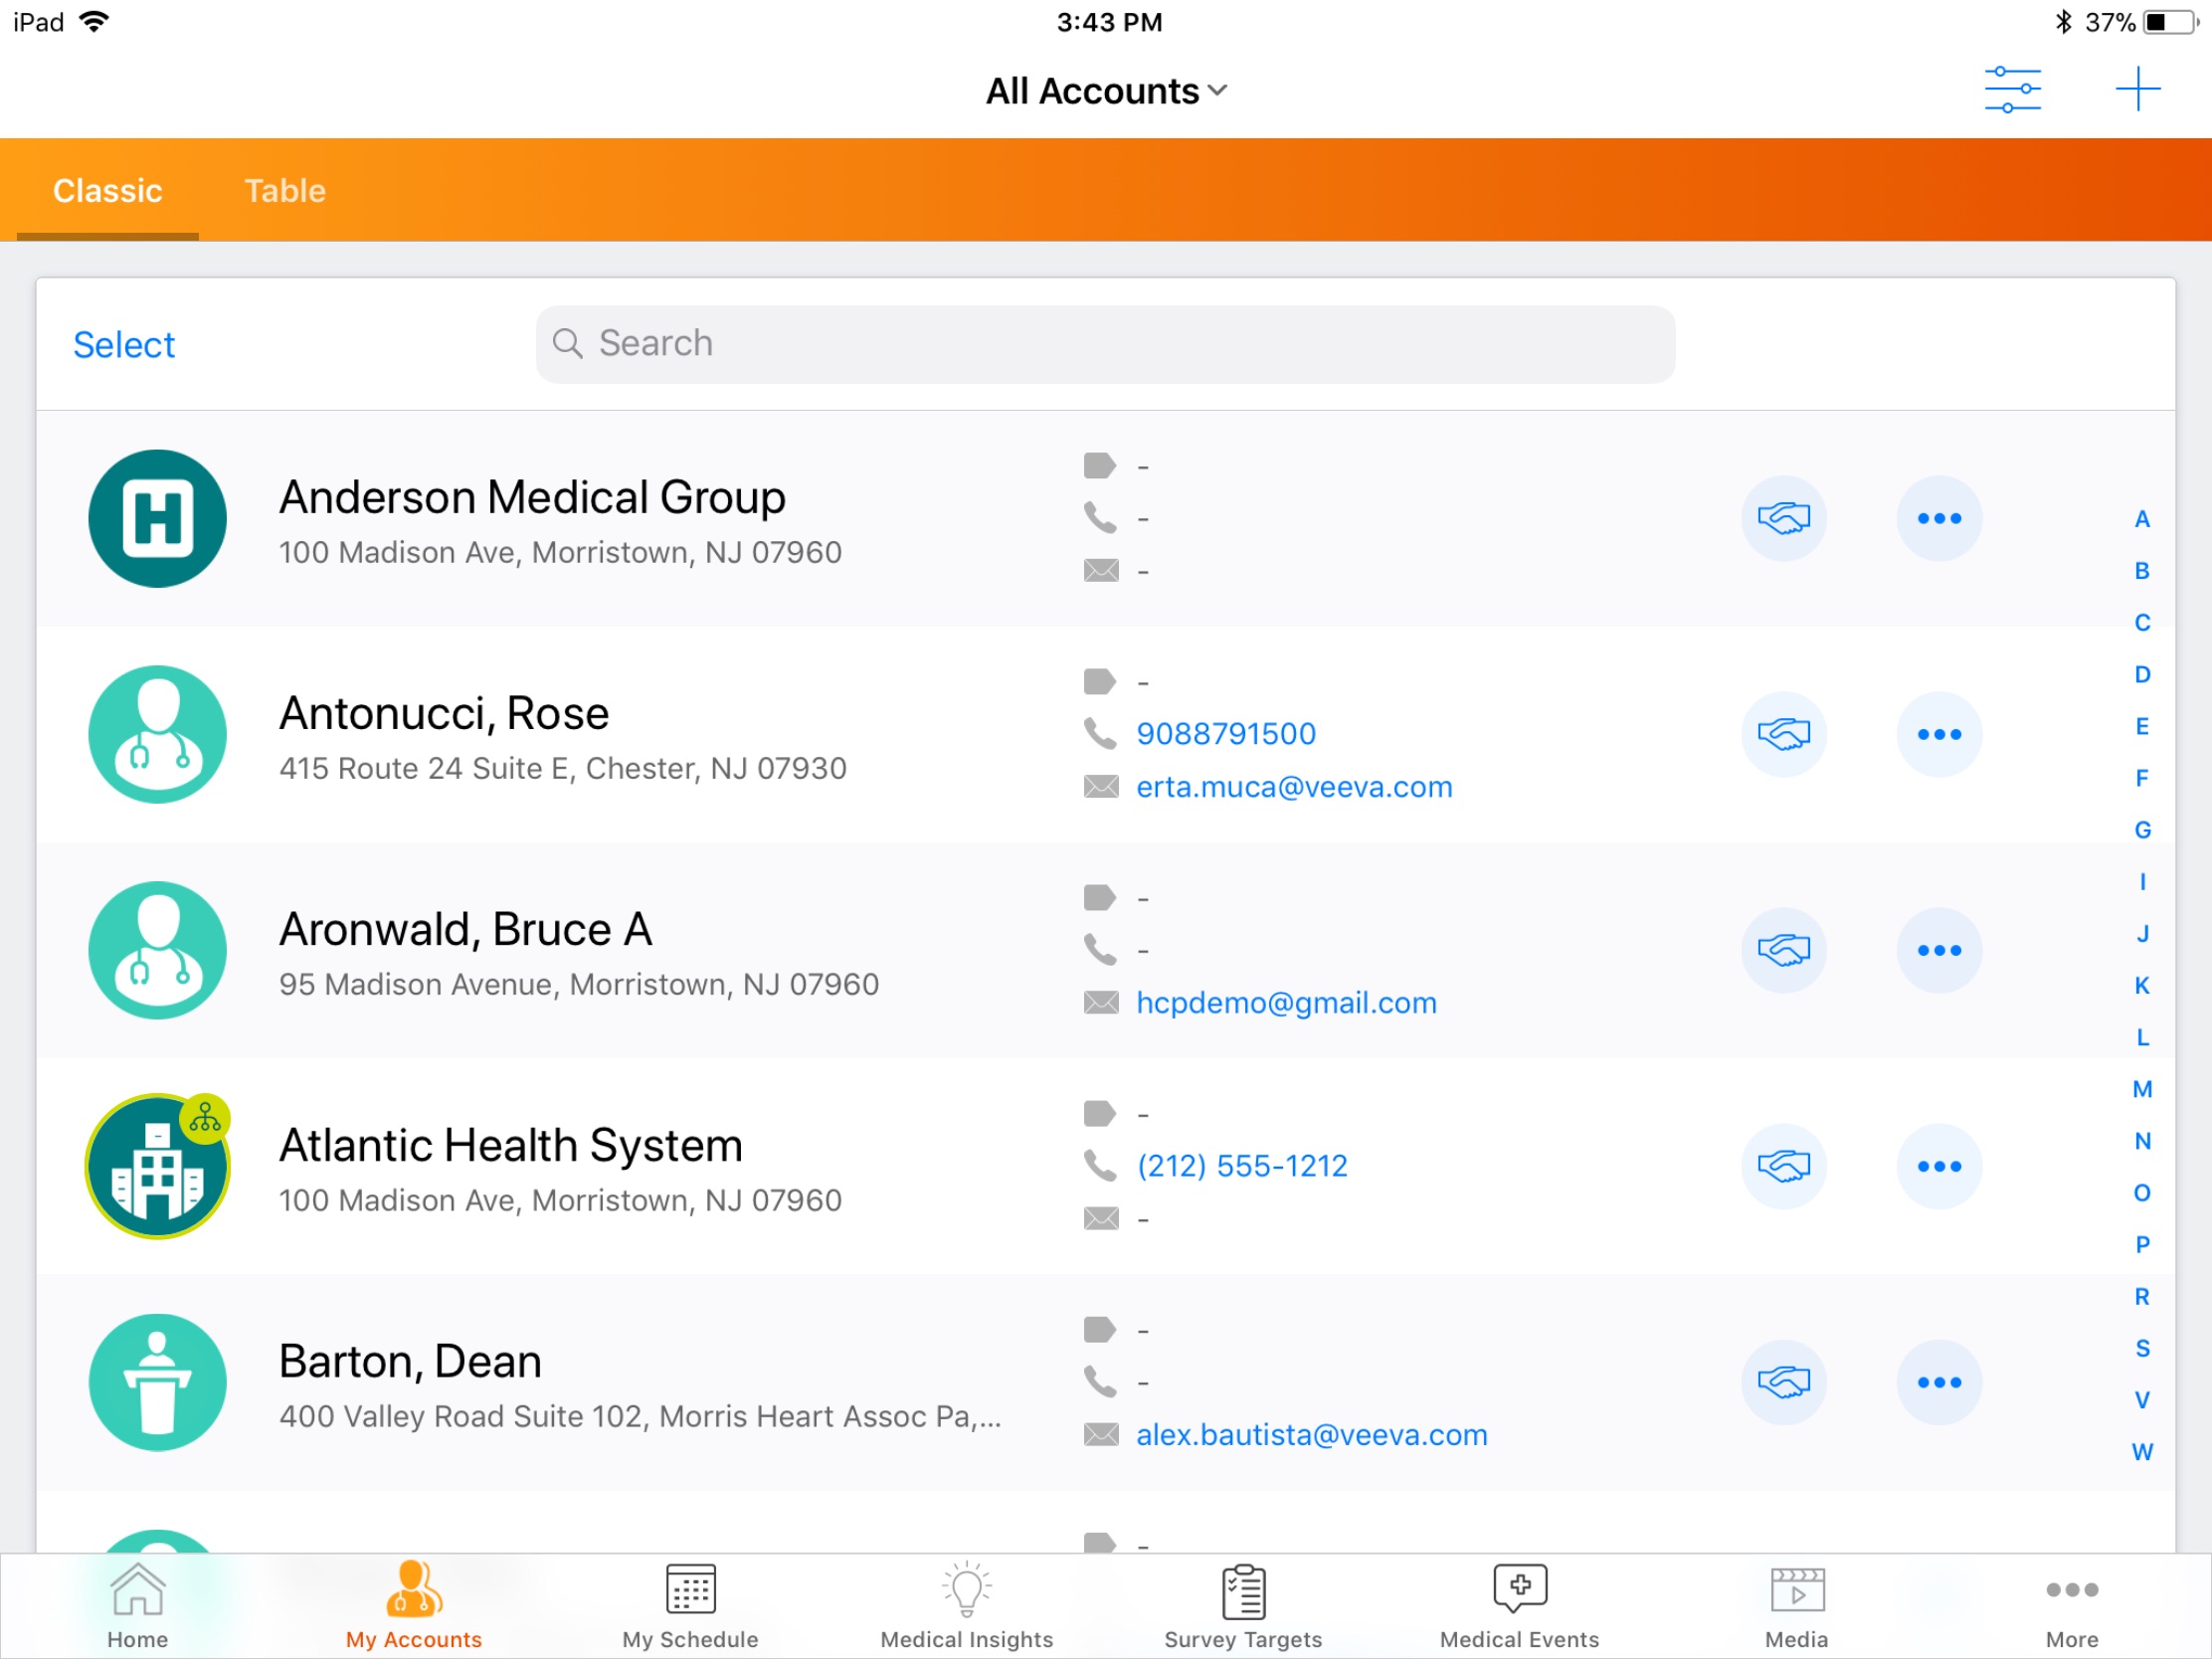The height and width of the screenshot is (1659, 2212).
Task: Expand the All Accounts dropdown
Action: pos(1106,91)
